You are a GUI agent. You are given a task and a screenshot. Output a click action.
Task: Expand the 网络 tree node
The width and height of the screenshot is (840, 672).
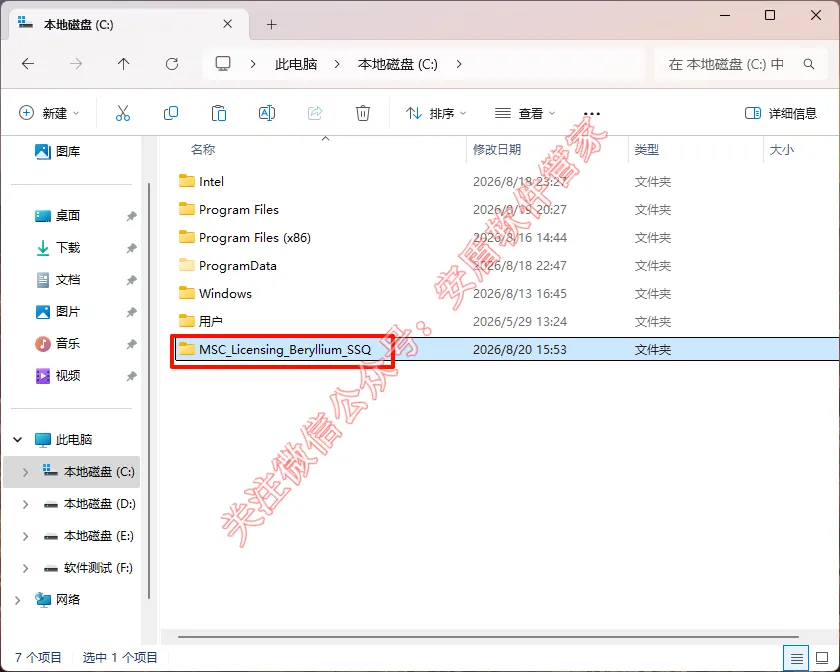(18, 600)
